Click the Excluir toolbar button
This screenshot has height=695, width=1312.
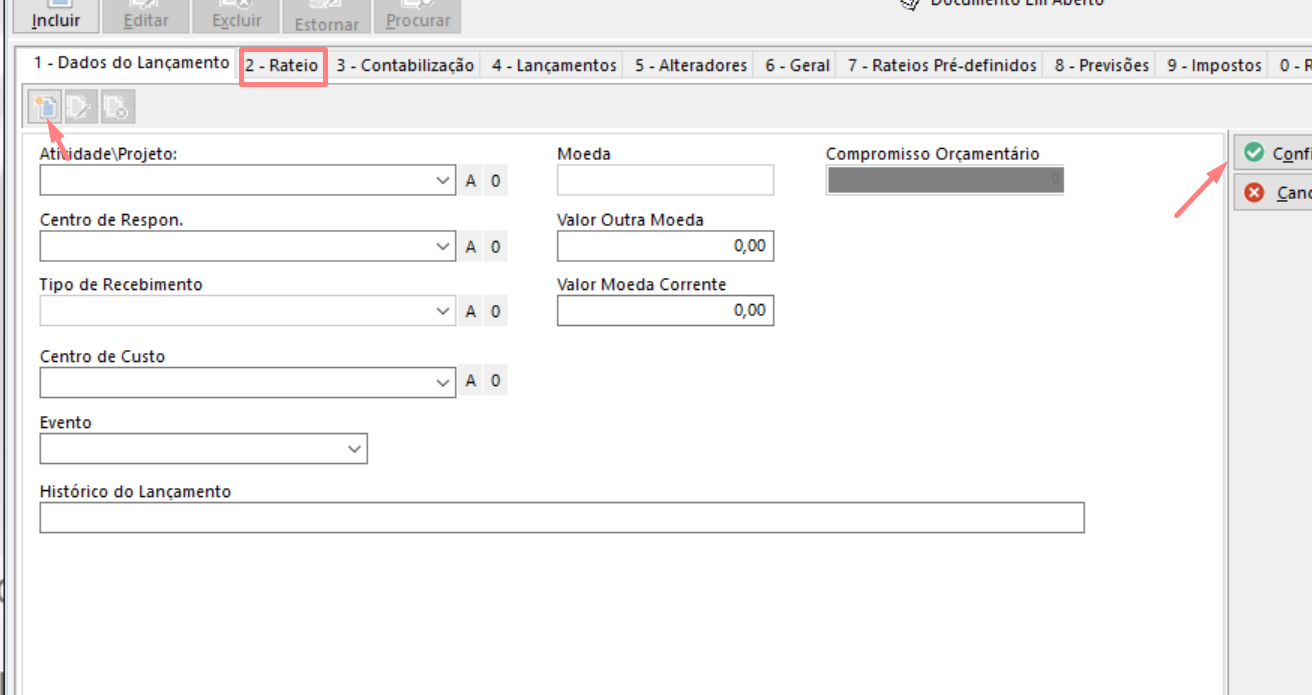[237, 16]
